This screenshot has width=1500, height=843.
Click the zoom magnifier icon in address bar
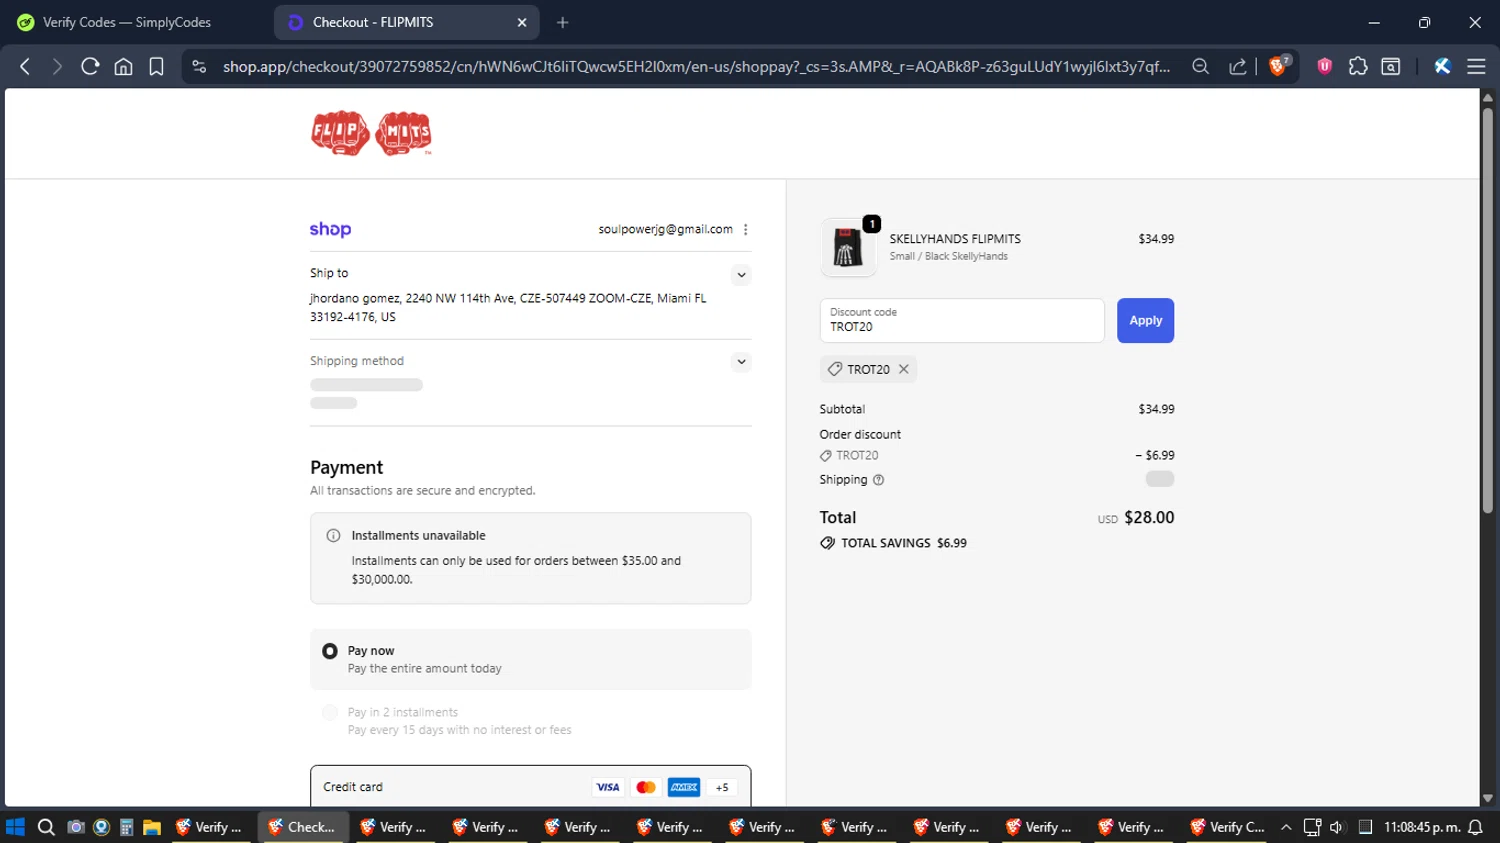[x=1200, y=66]
